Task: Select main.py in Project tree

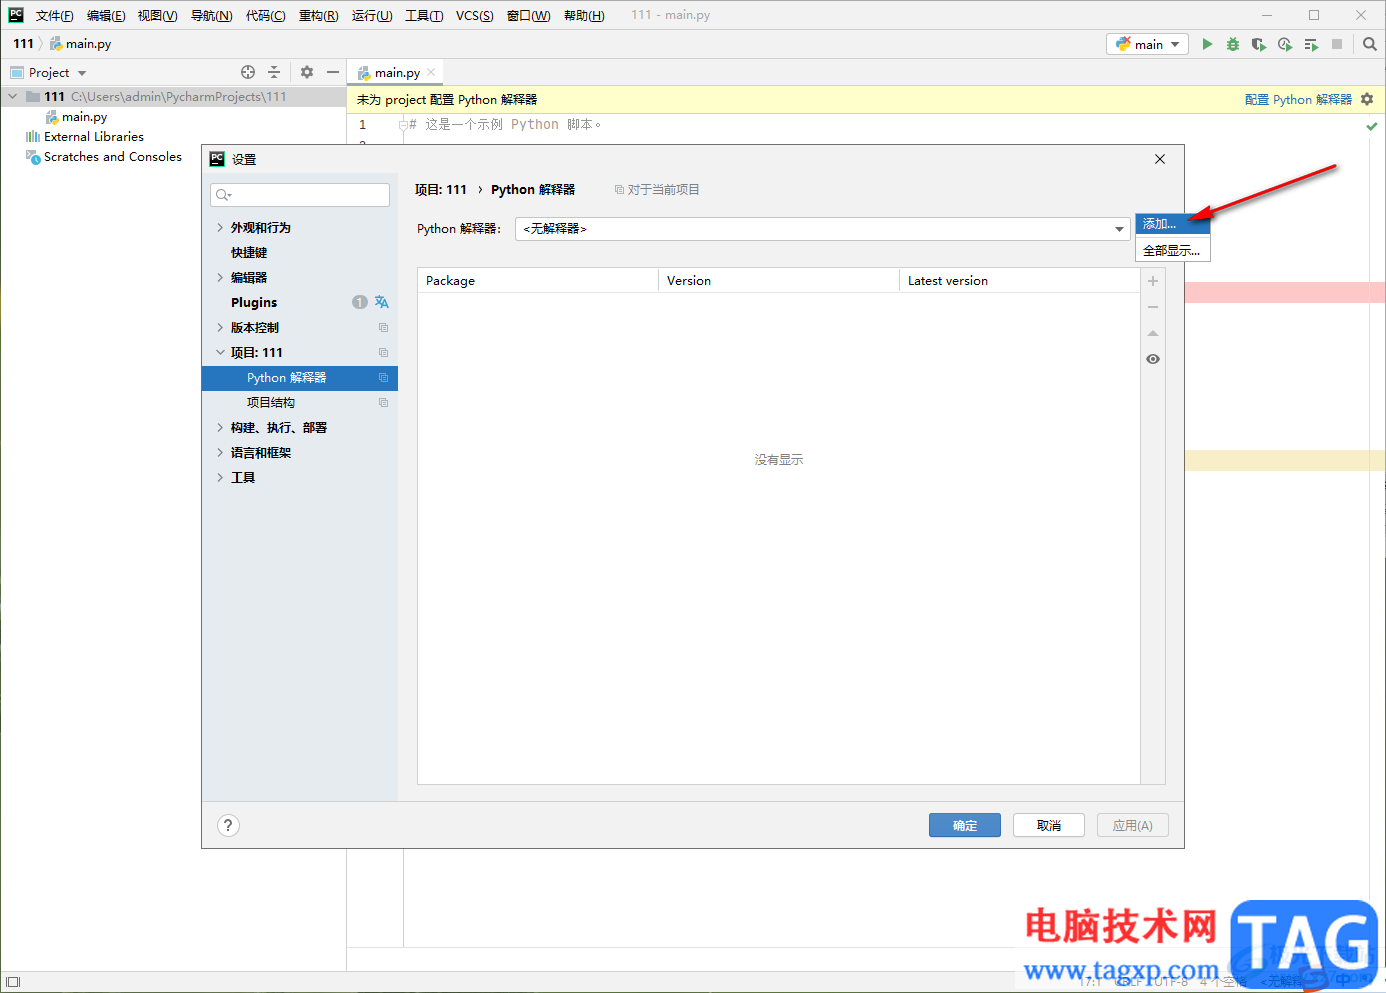Action: coord(84,117)
